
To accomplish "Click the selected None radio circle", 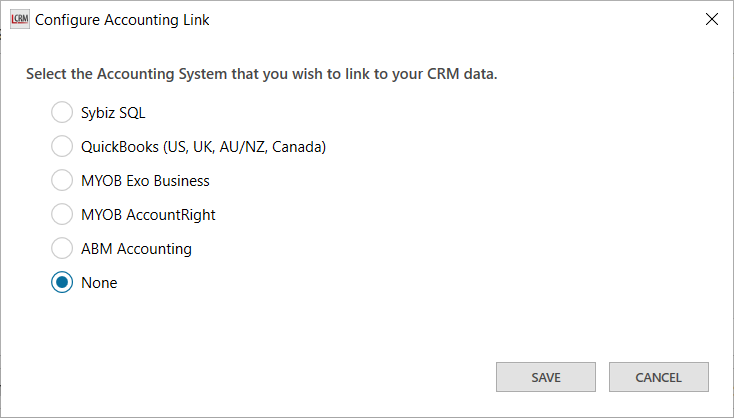I will coord(62,283).
